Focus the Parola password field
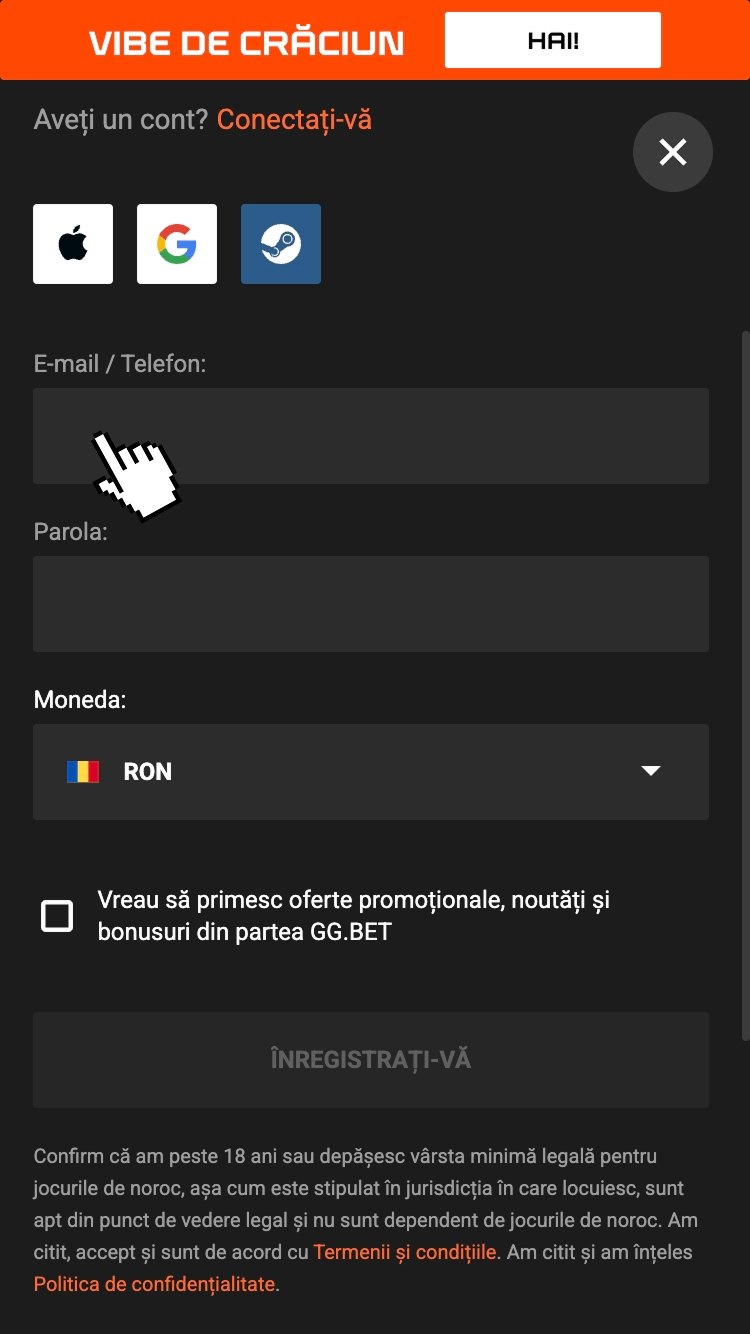 pyautogui.click(x=371, y=604)
